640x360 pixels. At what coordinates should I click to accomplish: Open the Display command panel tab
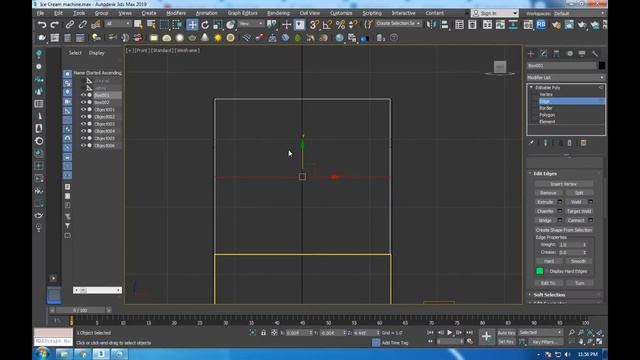(x=582, y=53)
